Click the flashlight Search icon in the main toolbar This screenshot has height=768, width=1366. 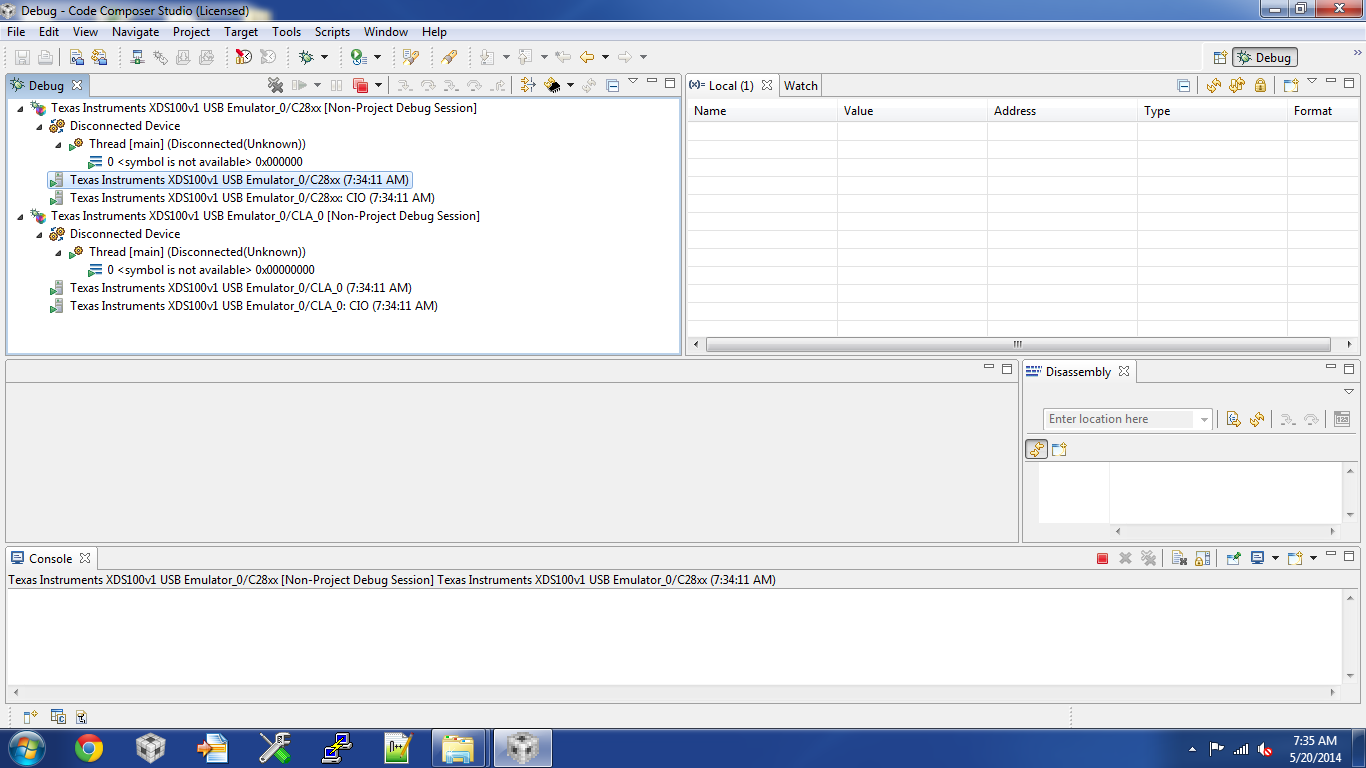coord(449,57)
